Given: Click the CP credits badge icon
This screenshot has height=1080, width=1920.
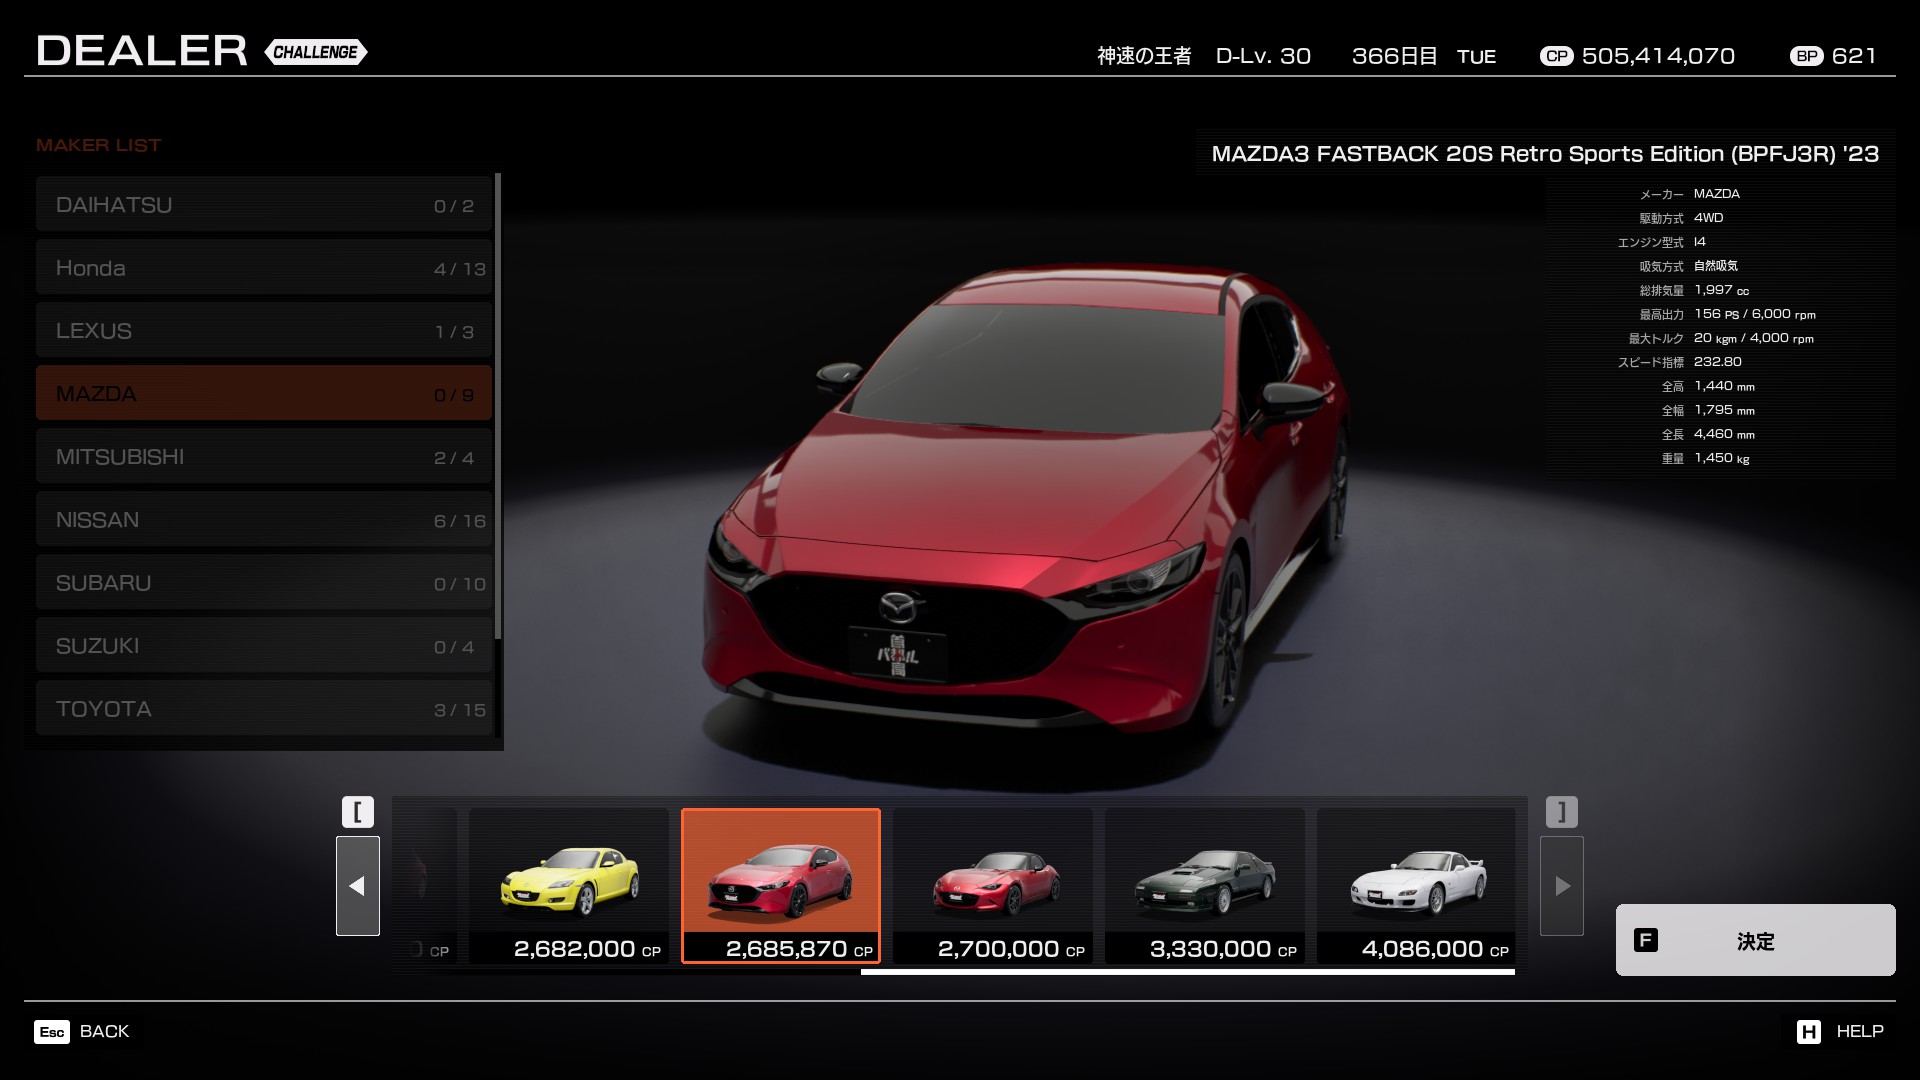Looking at the screenshot, I should [x=1556, y=56].
